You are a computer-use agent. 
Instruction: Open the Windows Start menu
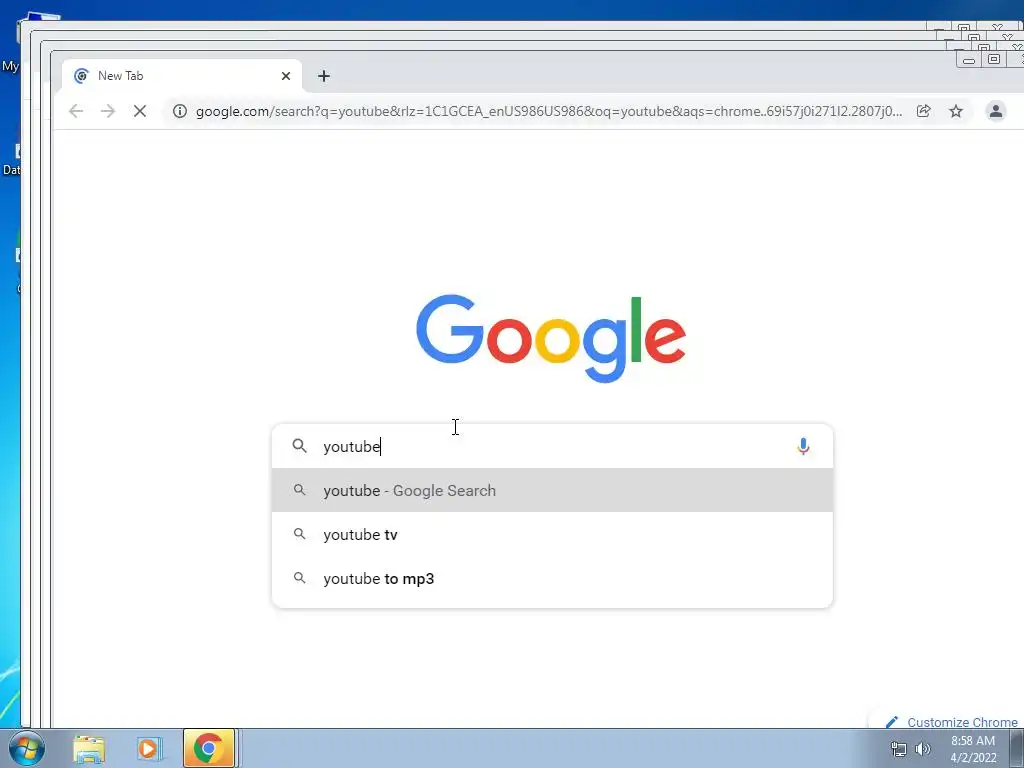tap(26, 748)
